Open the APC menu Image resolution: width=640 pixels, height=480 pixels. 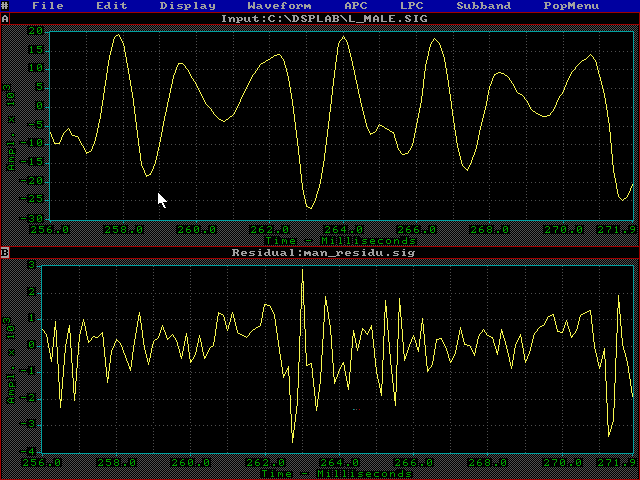(x=356, y=6)
